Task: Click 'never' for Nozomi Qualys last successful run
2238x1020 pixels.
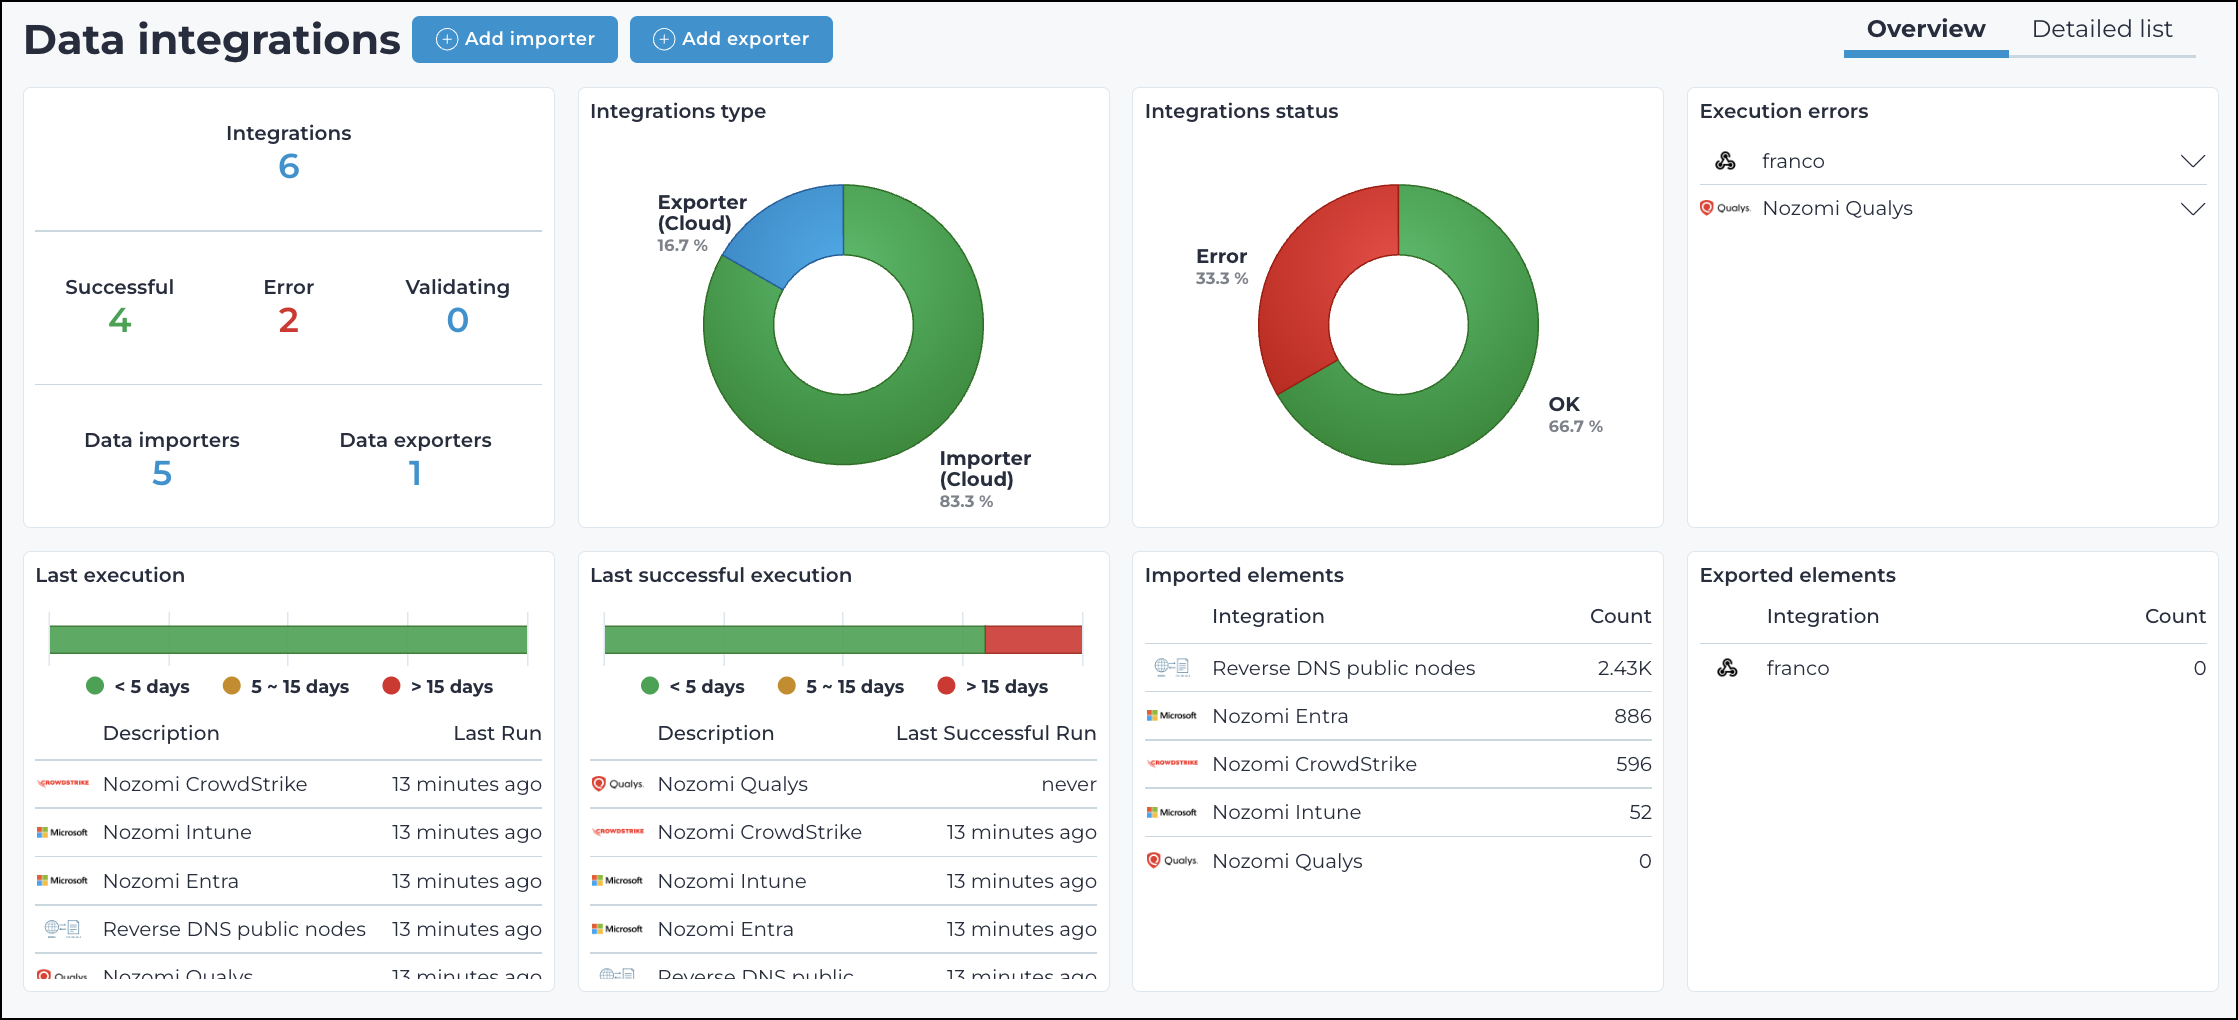Action: 1069,784
